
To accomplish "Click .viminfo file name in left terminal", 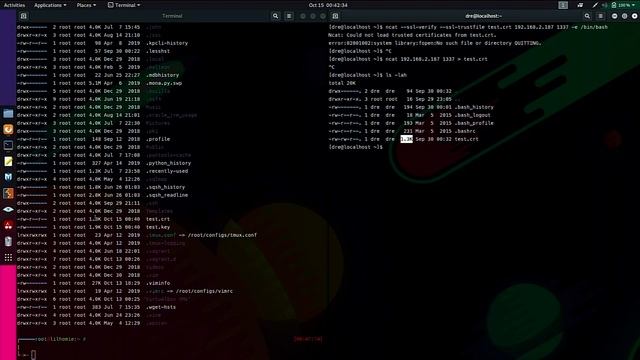I will 158,283.
